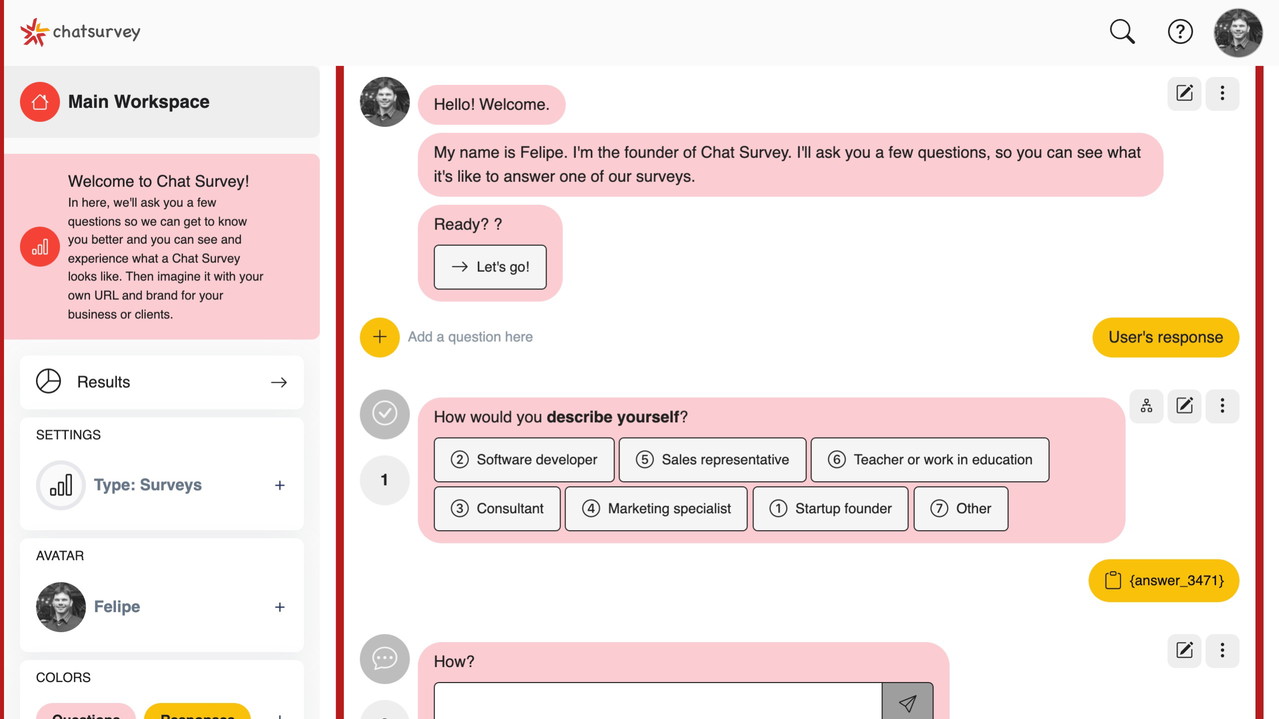Image resolution: width=1279 pixels, height=719 pixels.
Task: Click the User's response button
Action: (x=1165, y=337)
